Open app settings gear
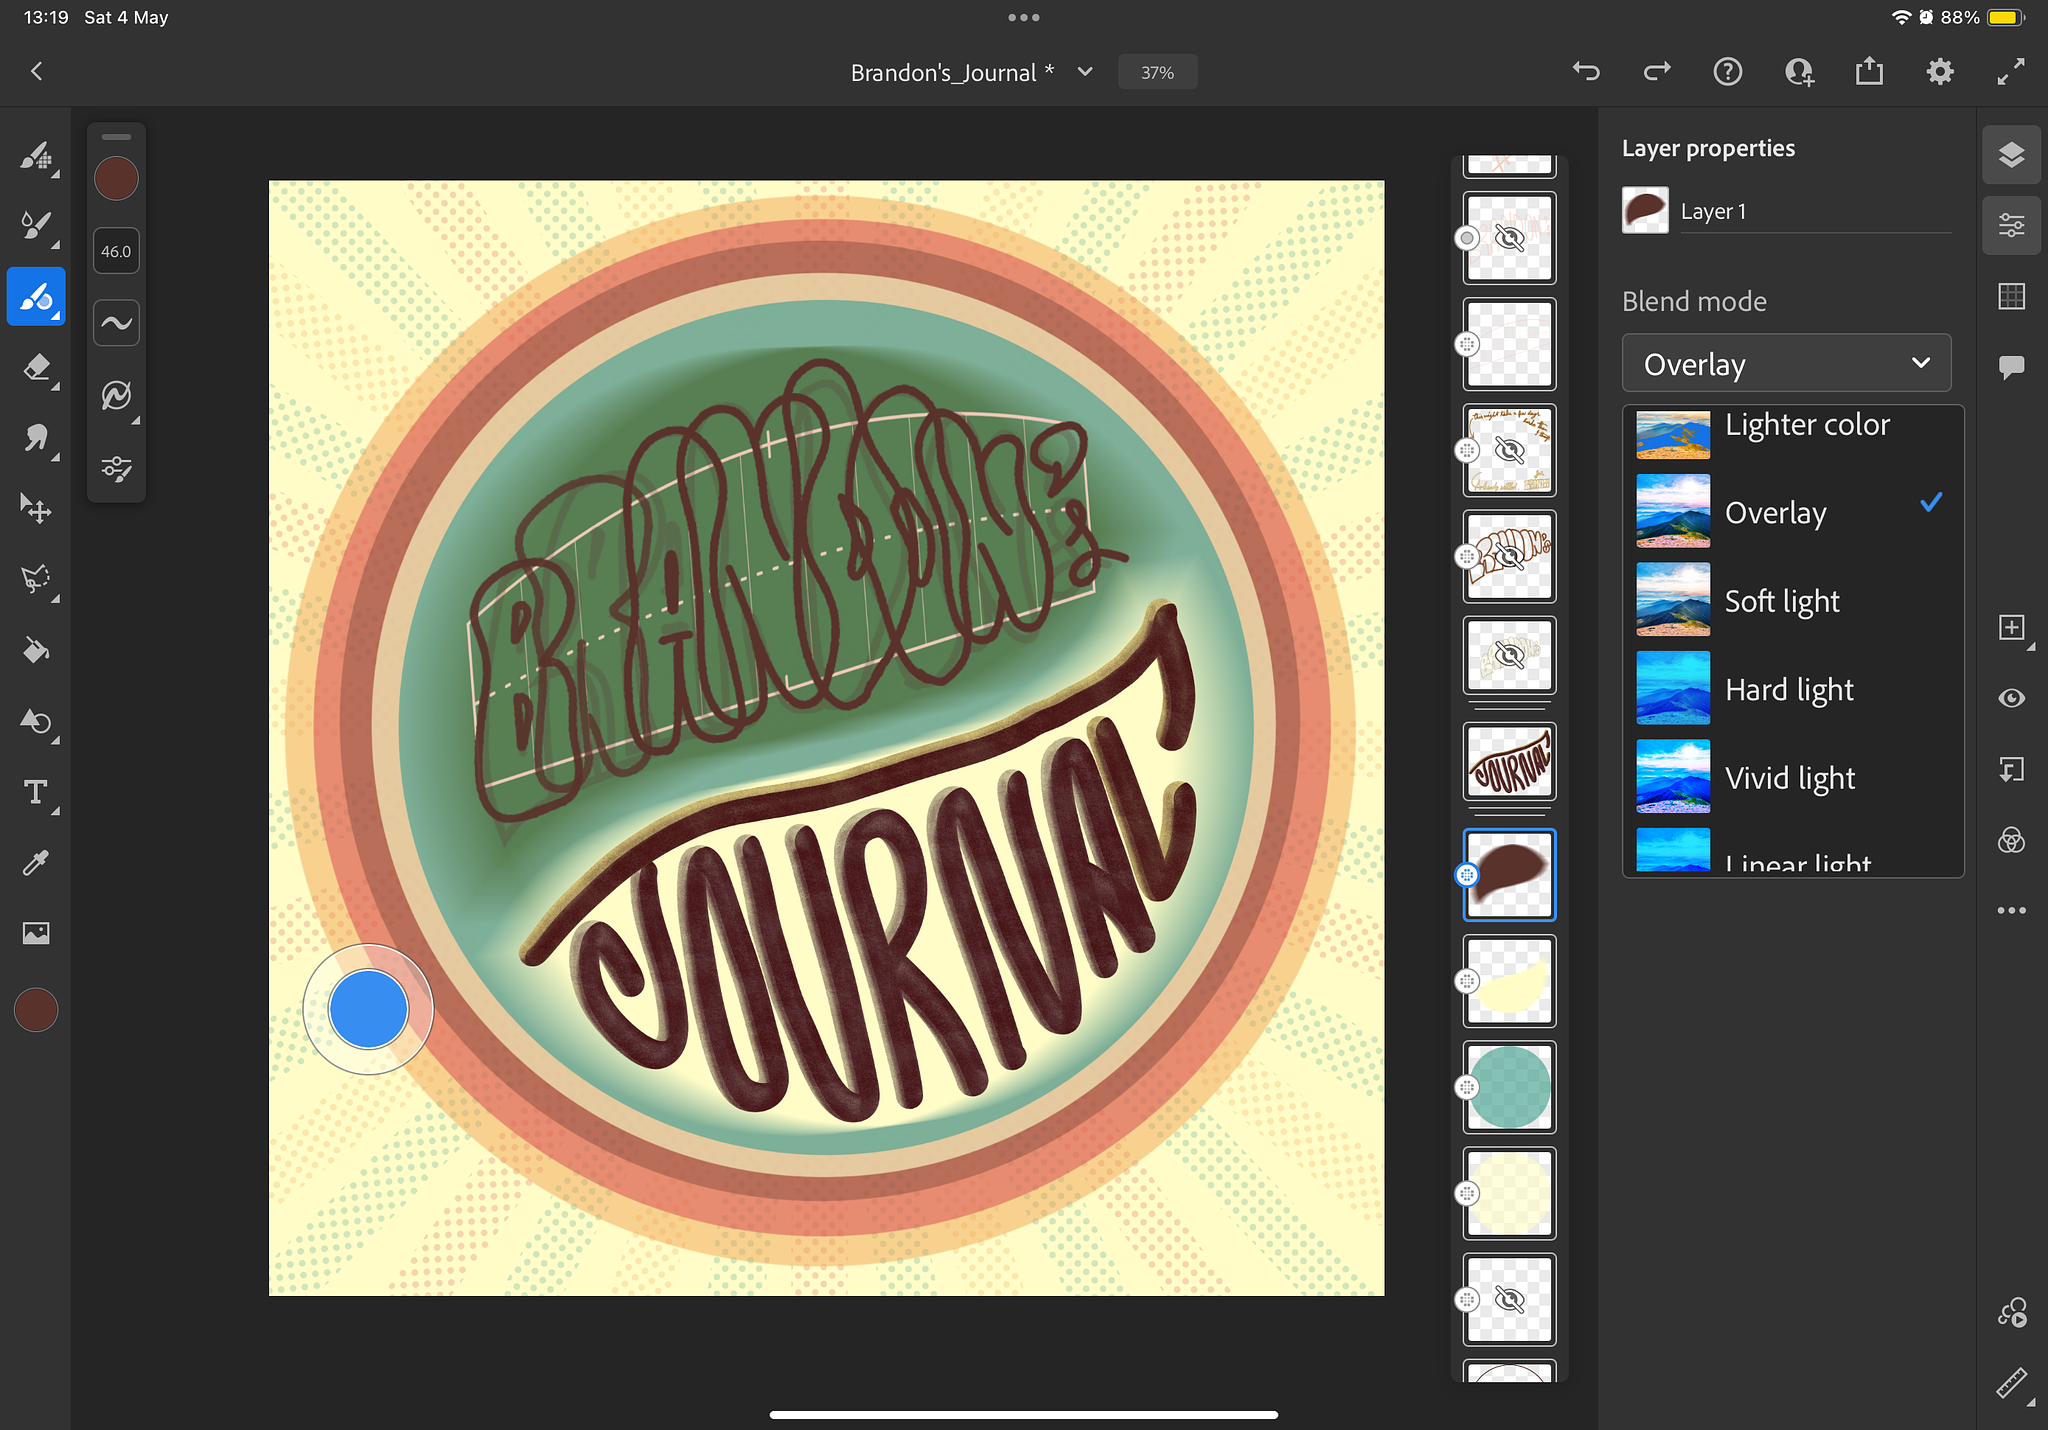Image resolution: width=2048 pixels, height=1430 pixels. click(x=1940, y=71)
